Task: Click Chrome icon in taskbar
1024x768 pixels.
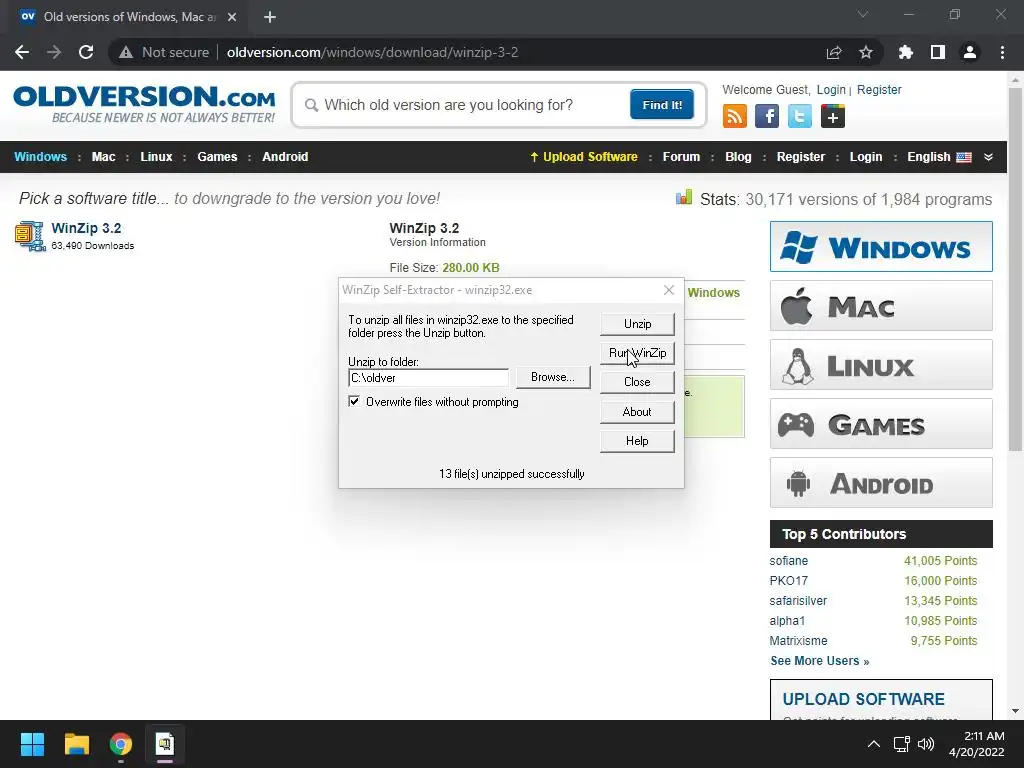Action: pos(121,744)
